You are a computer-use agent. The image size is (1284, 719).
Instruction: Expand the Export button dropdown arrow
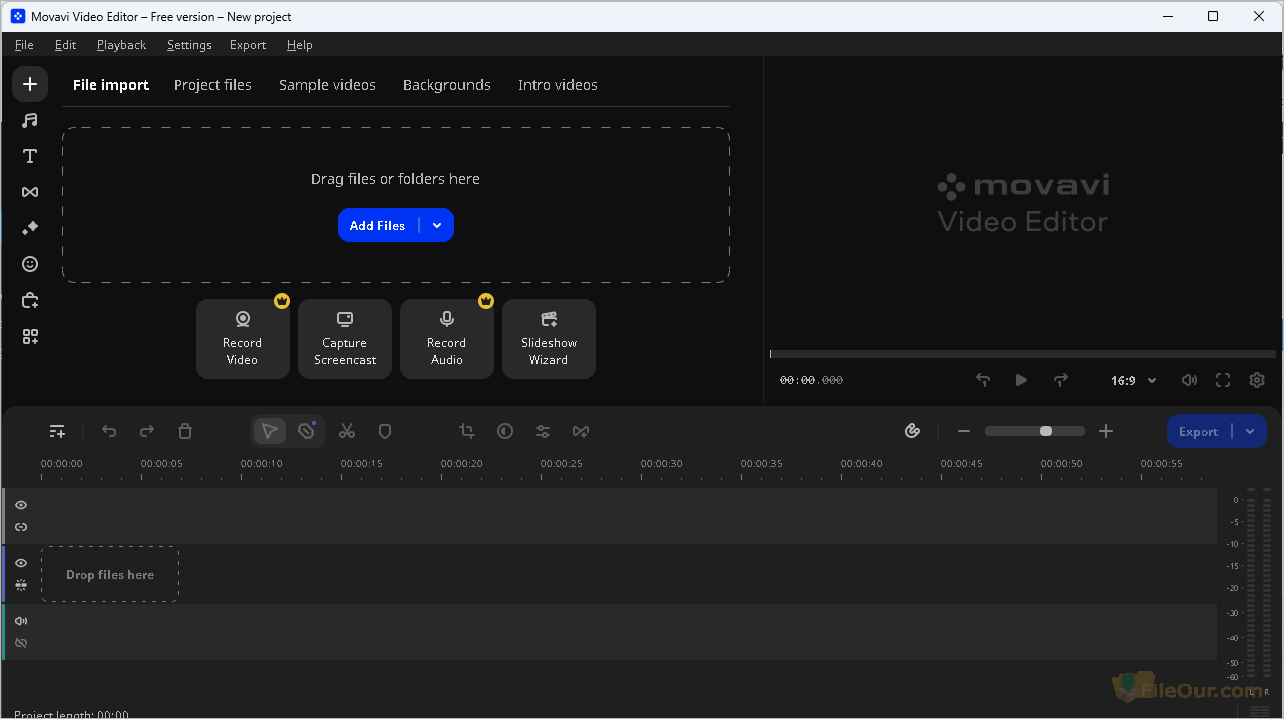tap(1250, 431)
